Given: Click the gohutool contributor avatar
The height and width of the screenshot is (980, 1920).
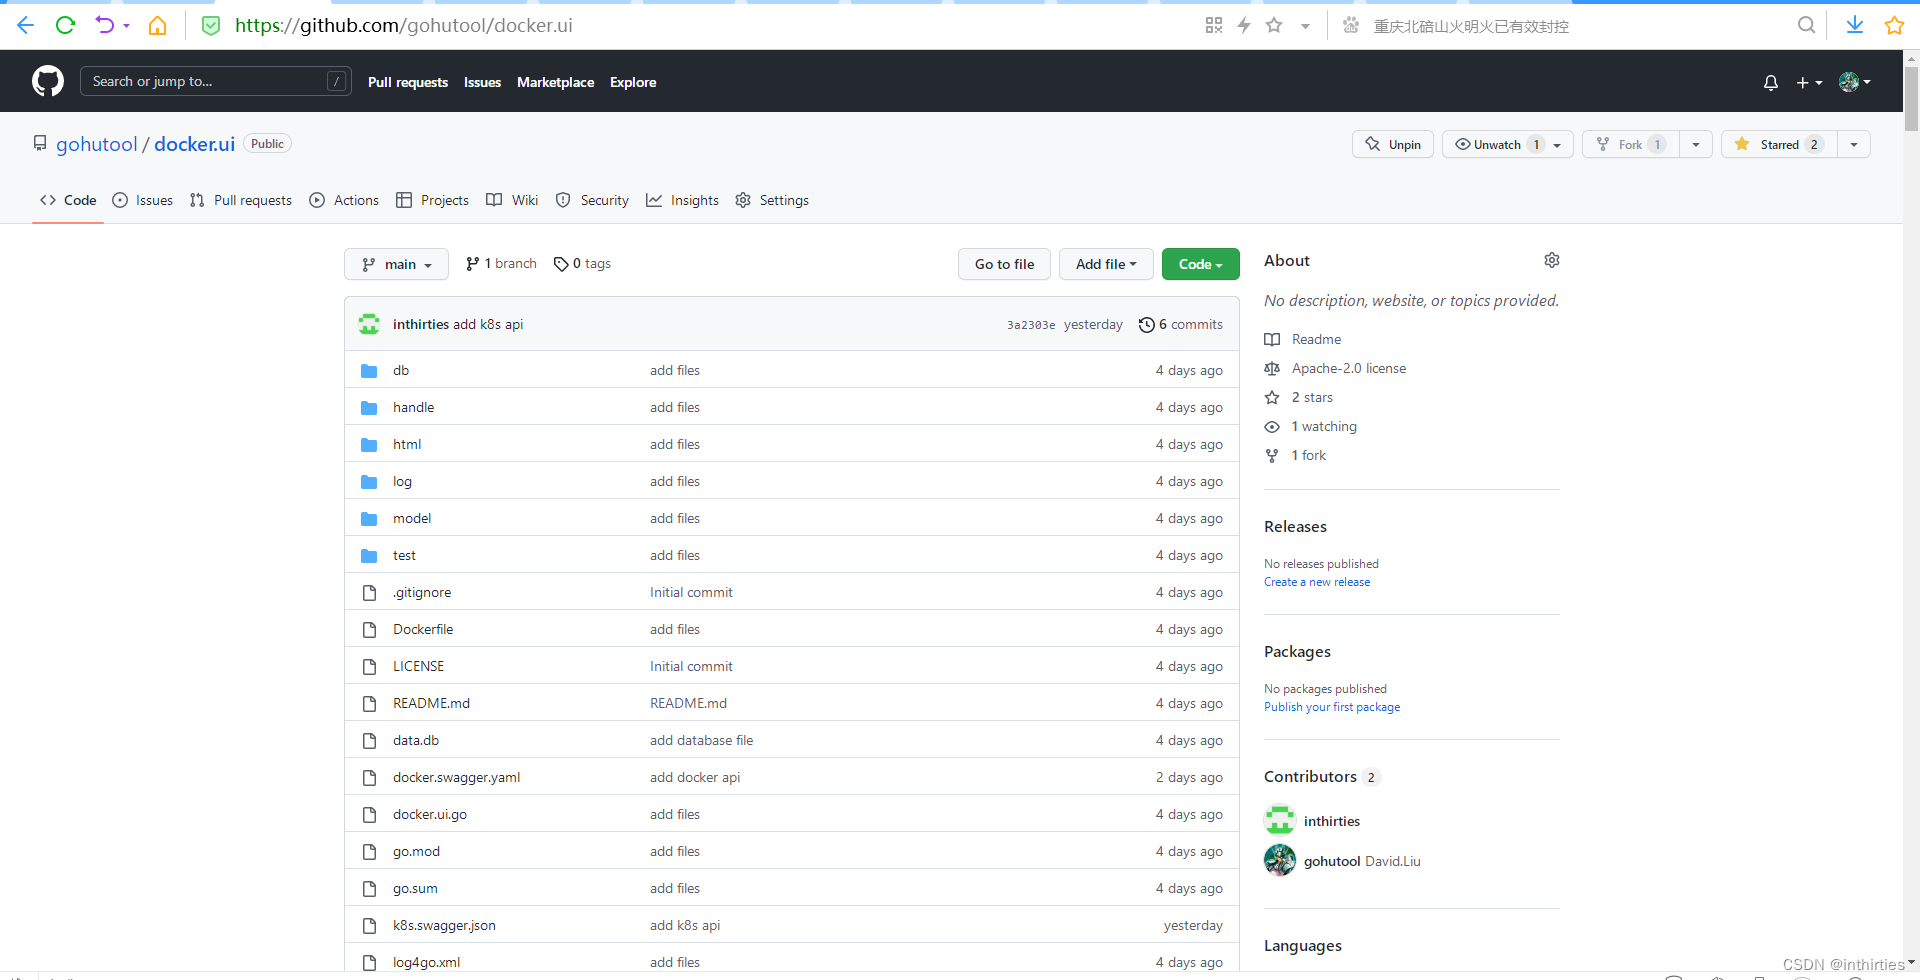Looking at the screenshot, I should pos(1280,860).
